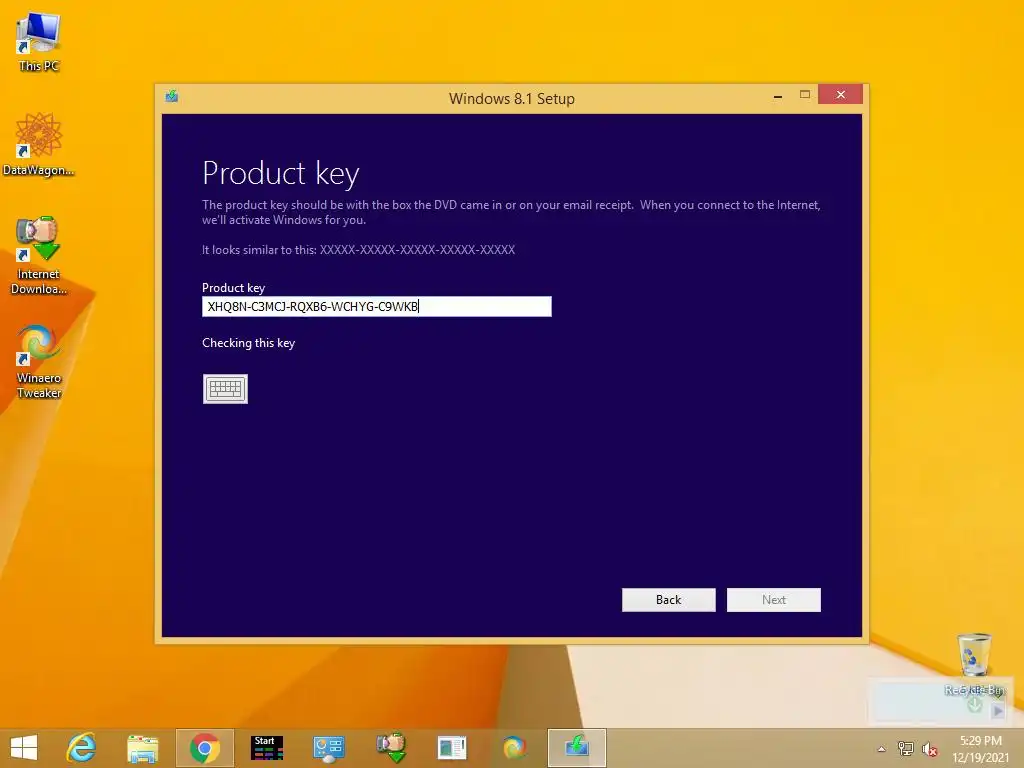Open Internet Download Manager taskbar icon
The width and height of the screenshot is (1024, 768).
pos(391,748)
